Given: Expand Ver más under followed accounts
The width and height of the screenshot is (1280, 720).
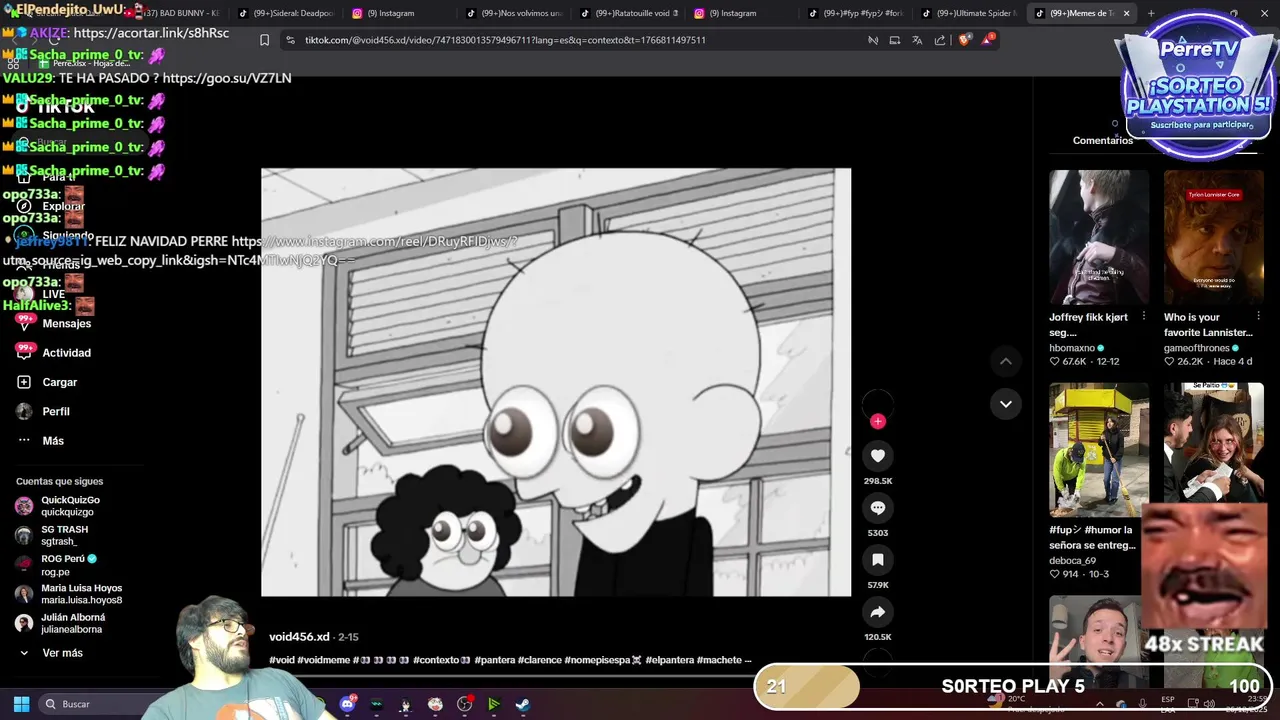Looking at the screenshot, I should tap(62, 653).
